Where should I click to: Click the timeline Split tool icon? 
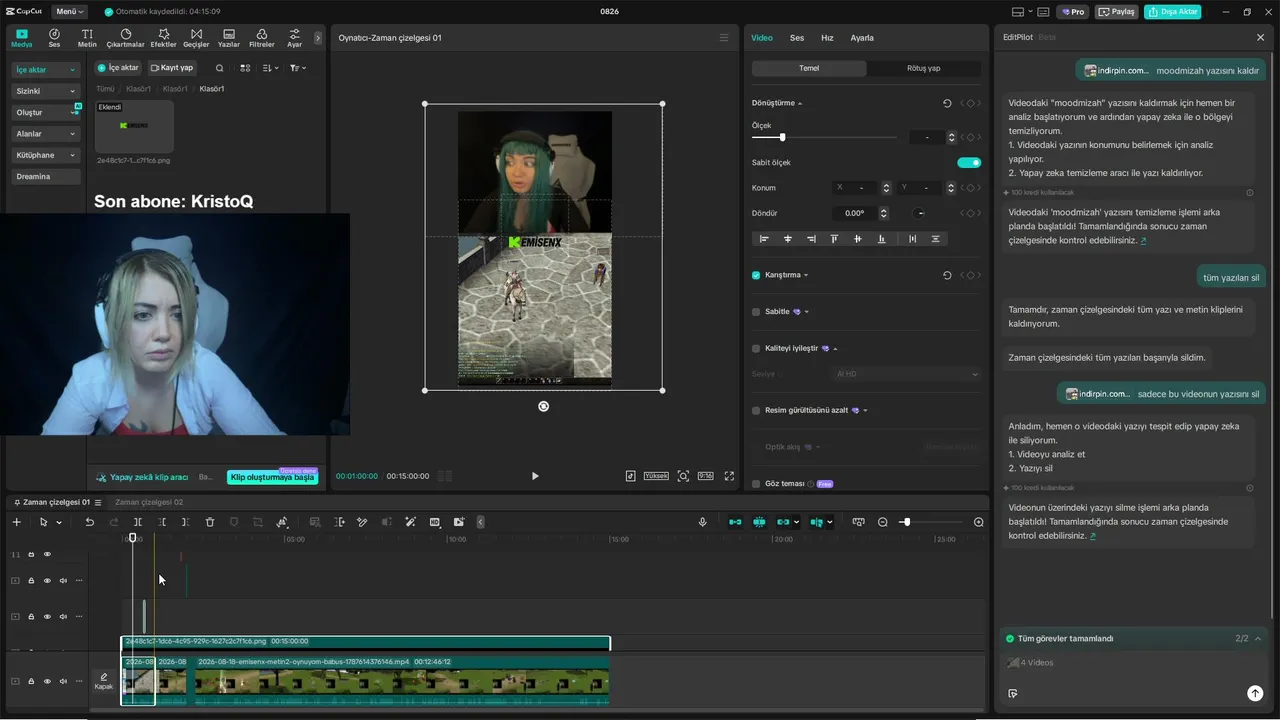click(x=138, y=522)
